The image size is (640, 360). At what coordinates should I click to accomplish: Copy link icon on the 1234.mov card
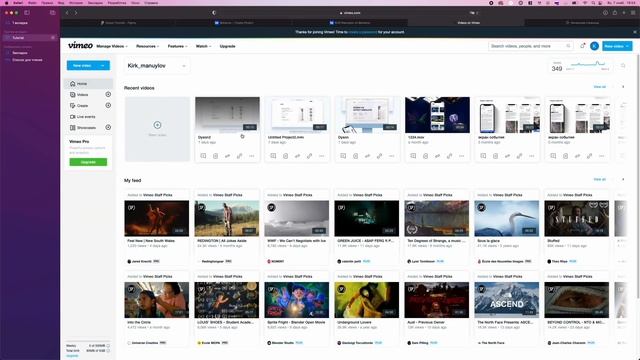click(449, 156)
